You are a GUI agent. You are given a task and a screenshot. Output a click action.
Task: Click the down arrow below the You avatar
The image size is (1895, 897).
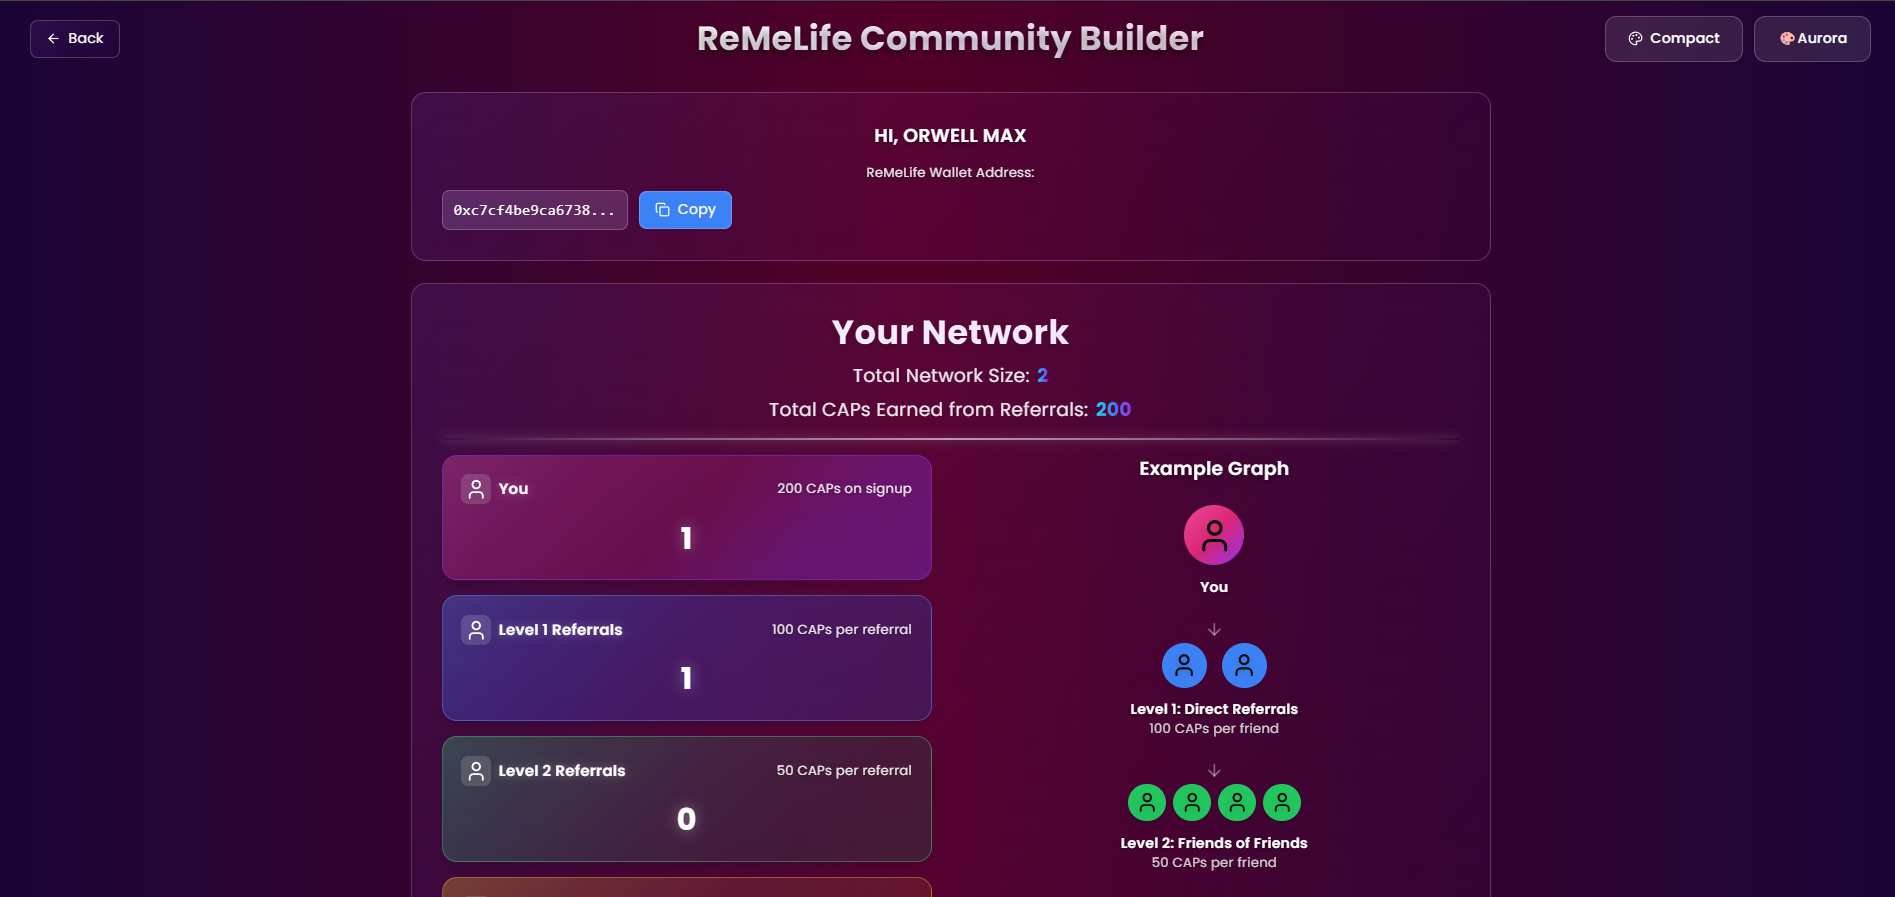pyautogui.click(x=1214, y=630)
